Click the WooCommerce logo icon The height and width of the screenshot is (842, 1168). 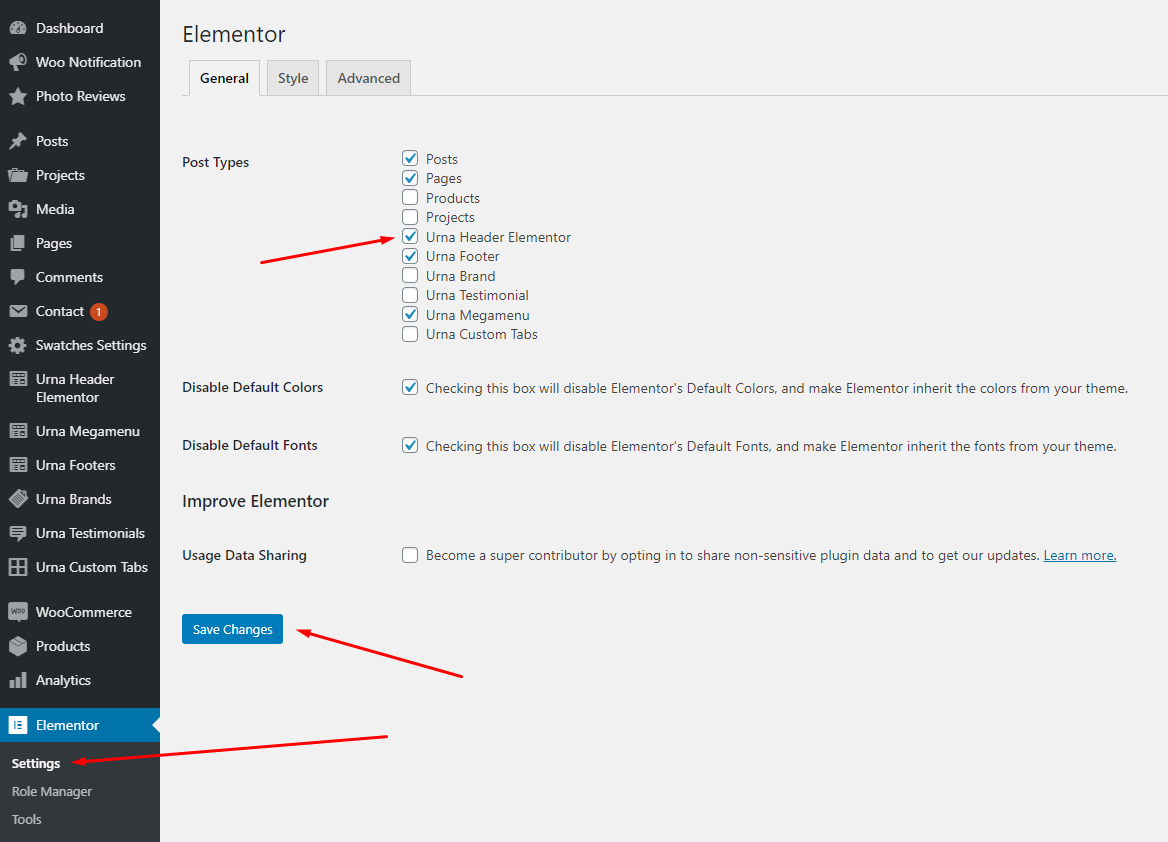point(18,612)
